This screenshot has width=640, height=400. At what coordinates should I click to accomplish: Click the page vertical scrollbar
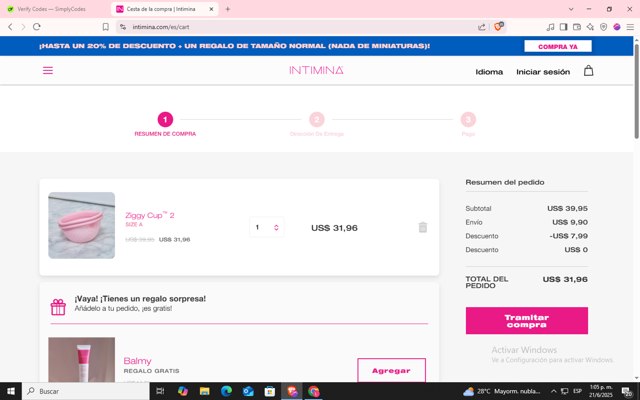point(636,90)
